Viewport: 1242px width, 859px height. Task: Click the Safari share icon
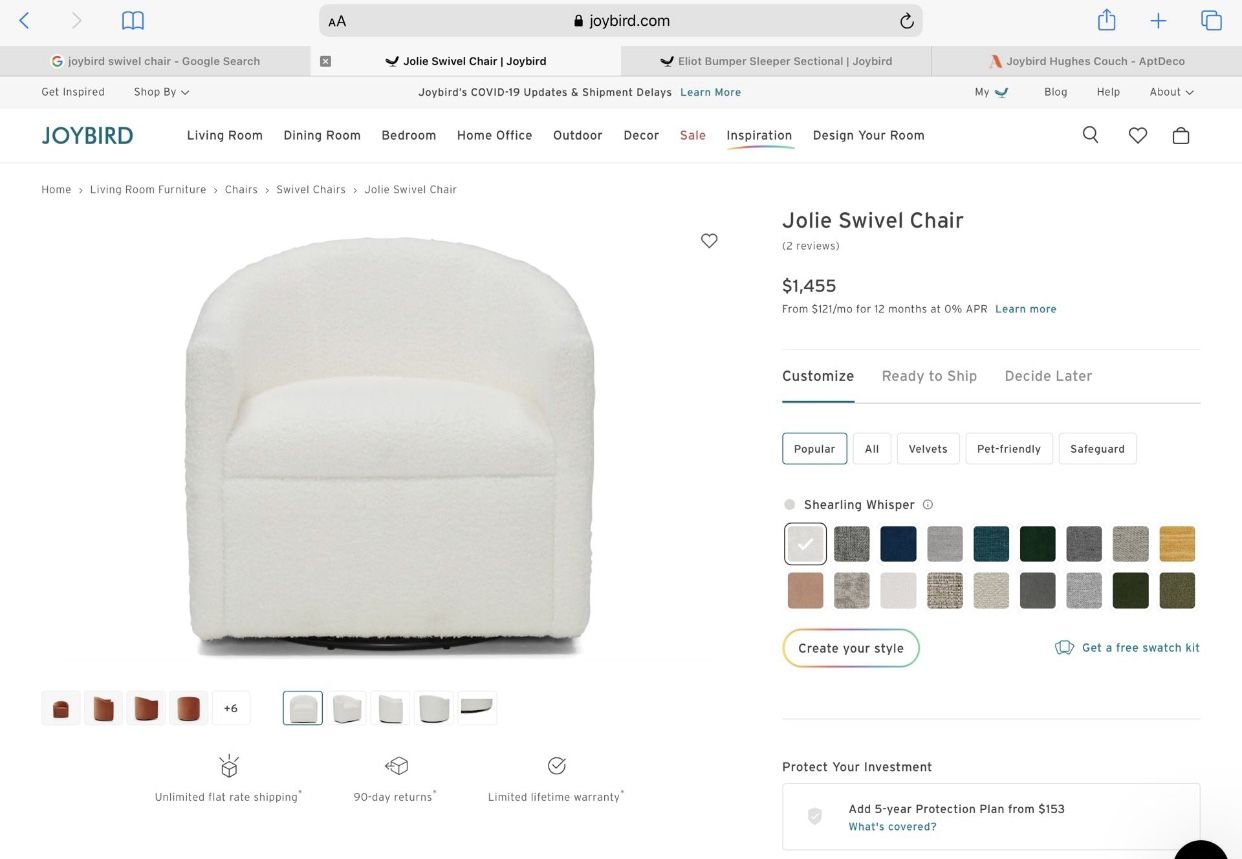click(1106, 19)
